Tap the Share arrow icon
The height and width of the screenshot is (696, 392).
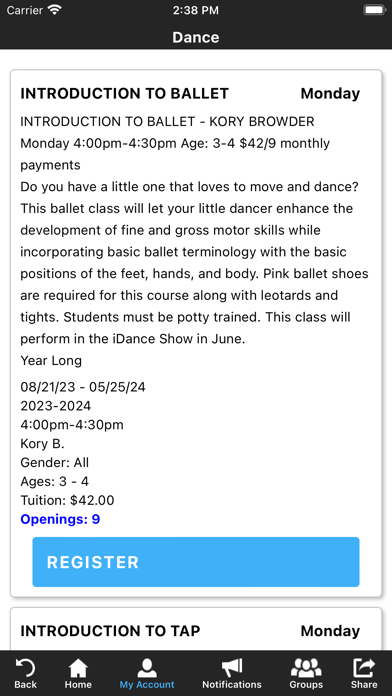(x=364, y=667)
